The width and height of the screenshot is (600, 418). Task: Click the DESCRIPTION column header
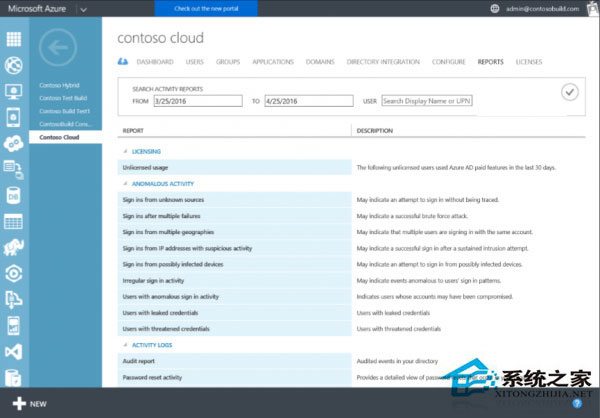pos(375,131)
